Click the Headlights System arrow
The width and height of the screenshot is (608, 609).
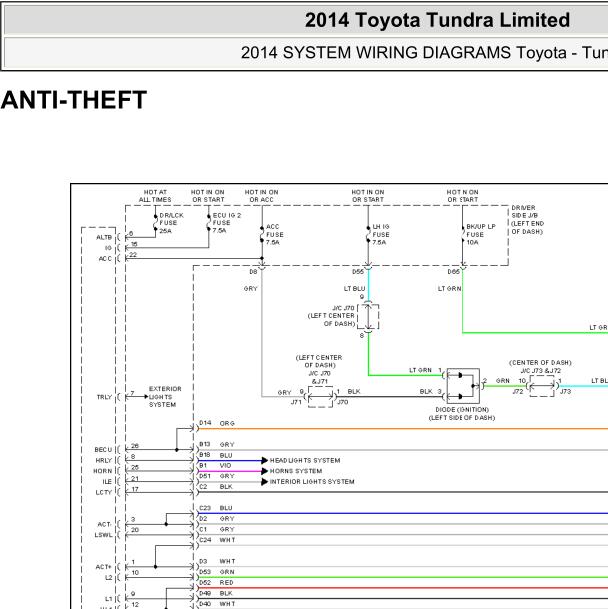265,460
